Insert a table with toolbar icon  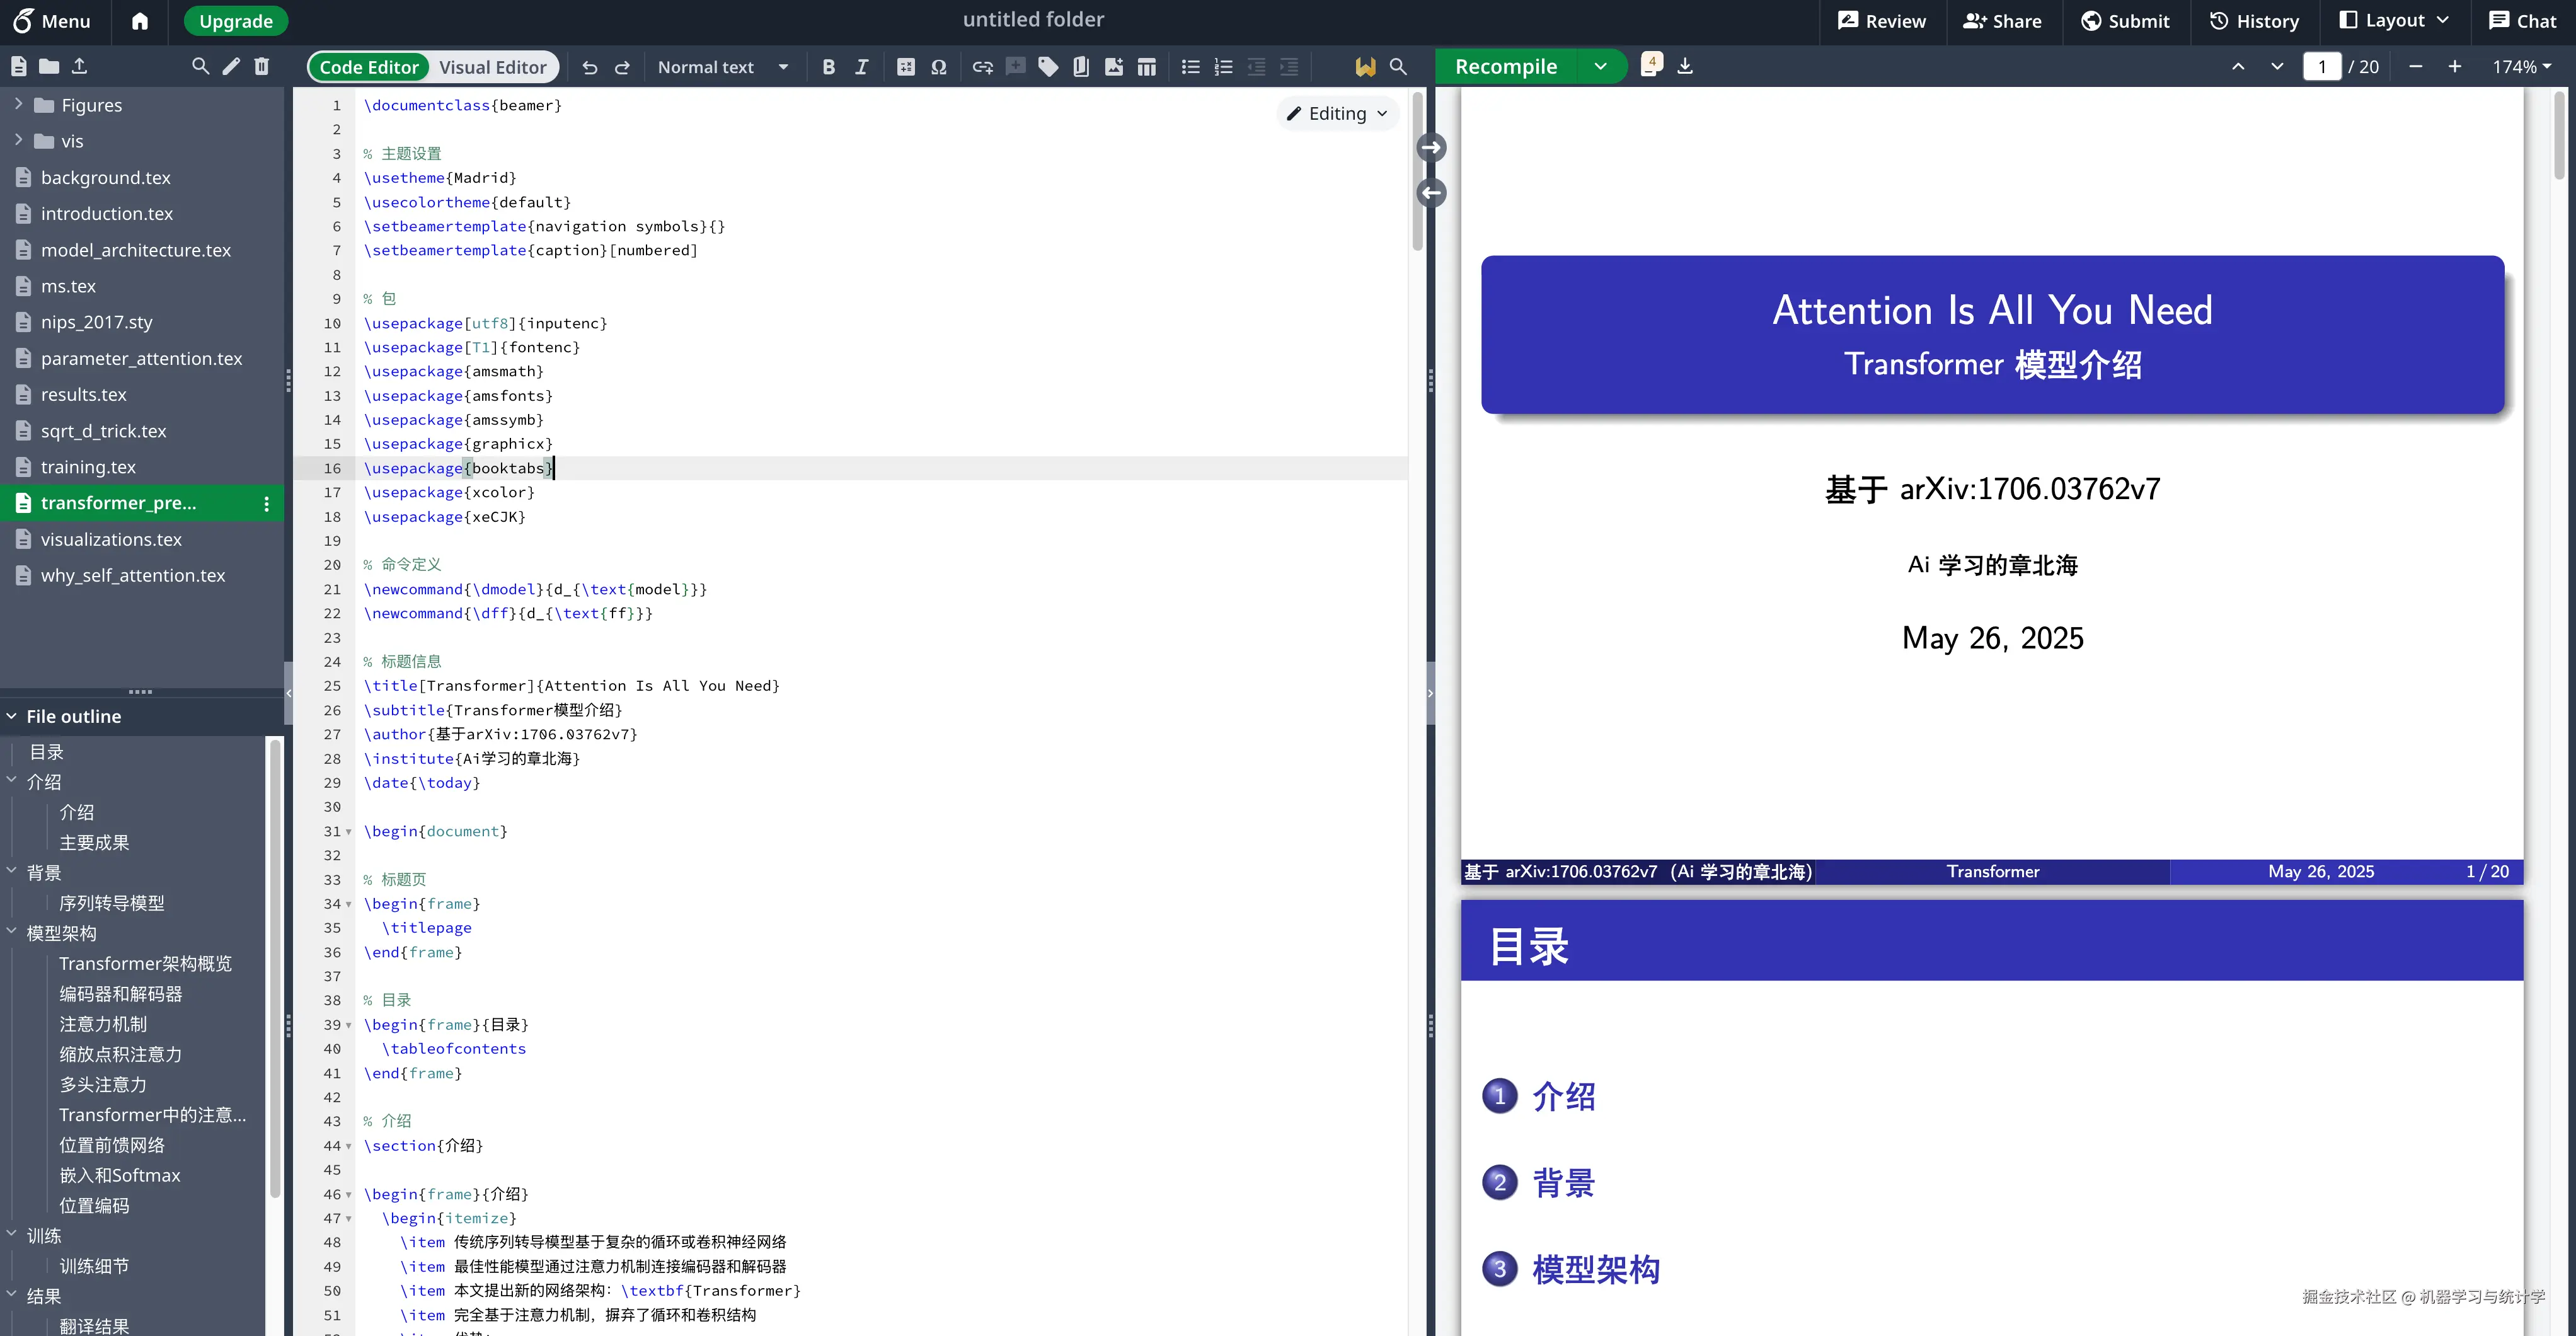[1146, 67]
